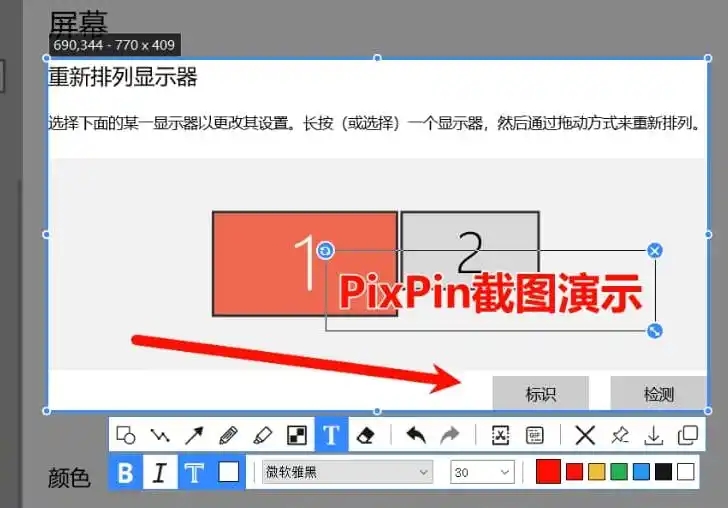This screenshot has height=508, width=728.
Task: Select the arrow annotation tool
Action: click(194, 435)
